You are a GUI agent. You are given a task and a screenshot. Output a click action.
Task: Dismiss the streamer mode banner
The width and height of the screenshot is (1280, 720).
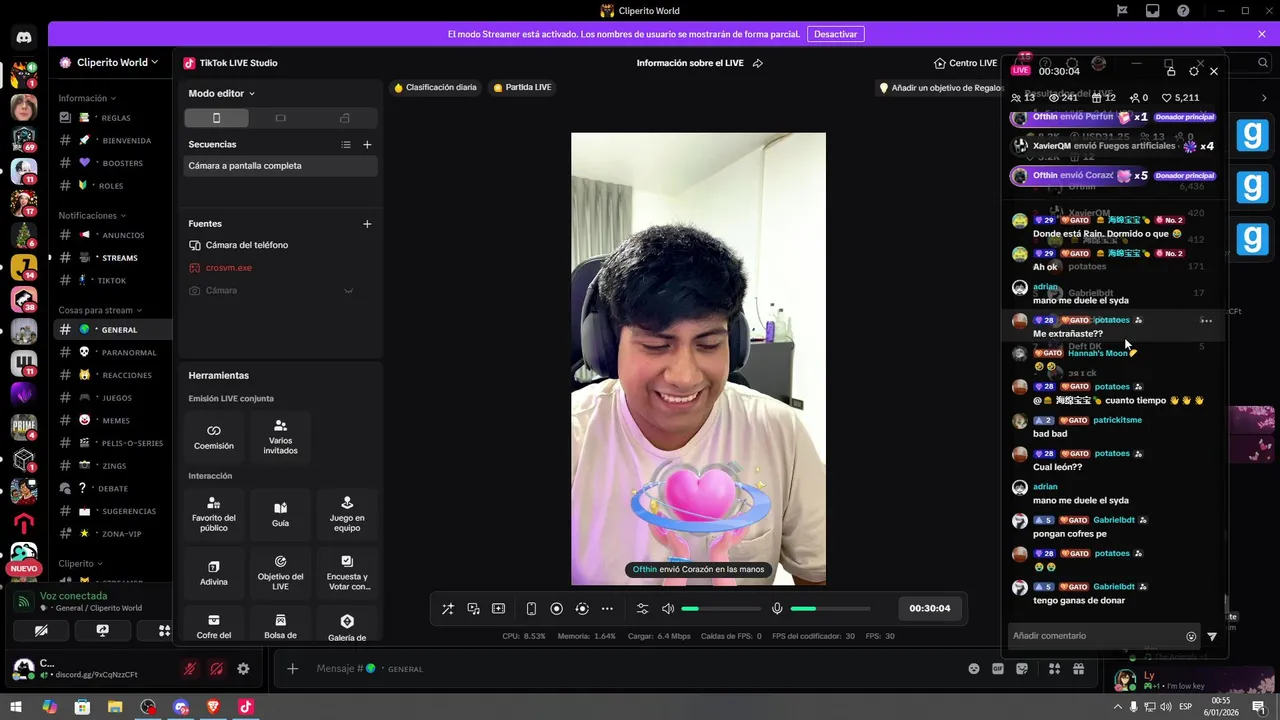[1262, 34]
